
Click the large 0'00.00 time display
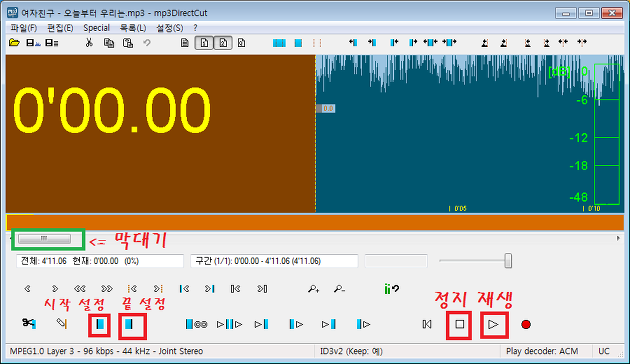pos(112,110)
